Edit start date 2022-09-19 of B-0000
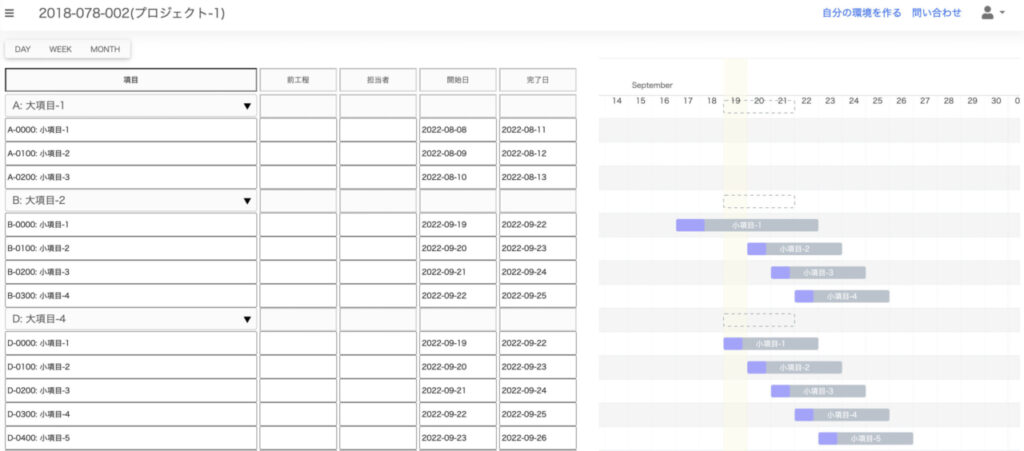The width and height of the screenshot is (1024, 451). [458, 225]
